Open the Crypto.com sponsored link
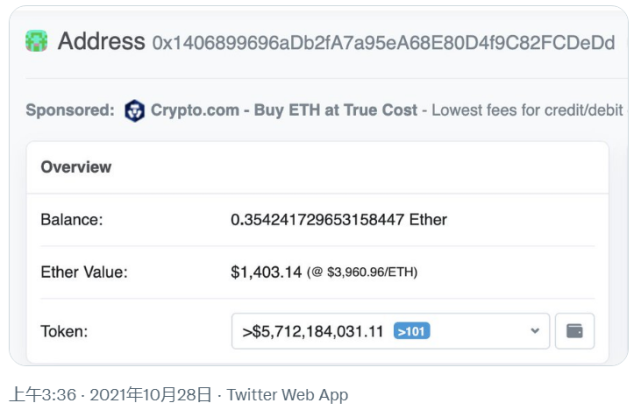The image size is (641, 410). pos(195,110)
